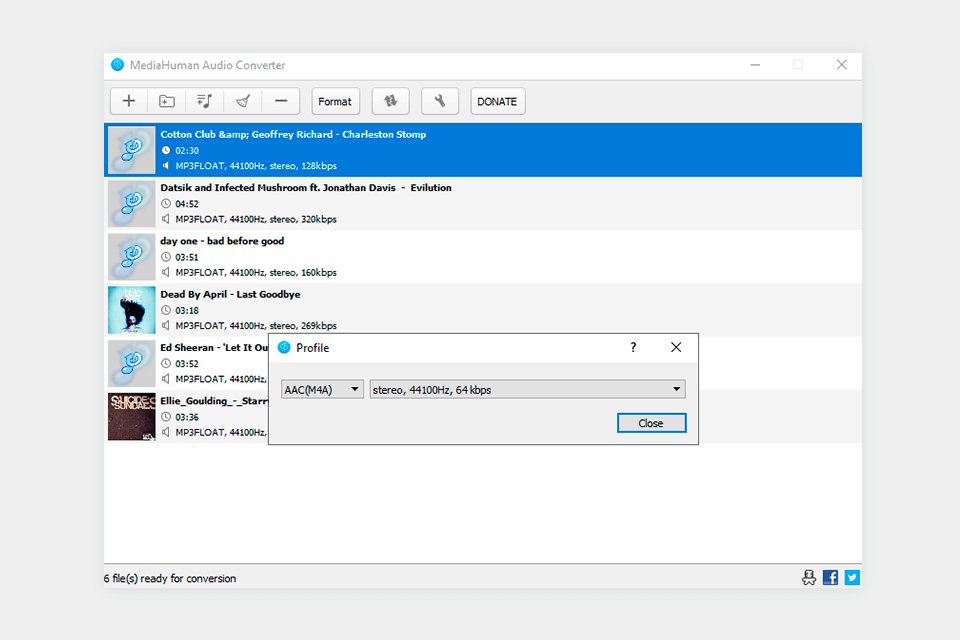Start conversion with the arrows icon
Image resolution: width=960 pixels, height=640 pixels.
click(390, 101)
